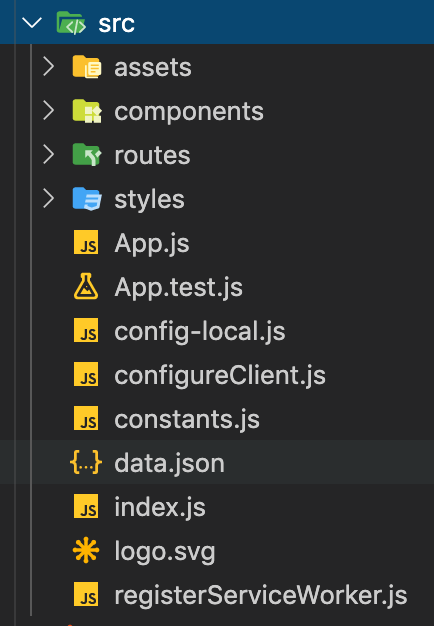
Task: Expand the routes folder arrow
Action: tap(48, 155)
